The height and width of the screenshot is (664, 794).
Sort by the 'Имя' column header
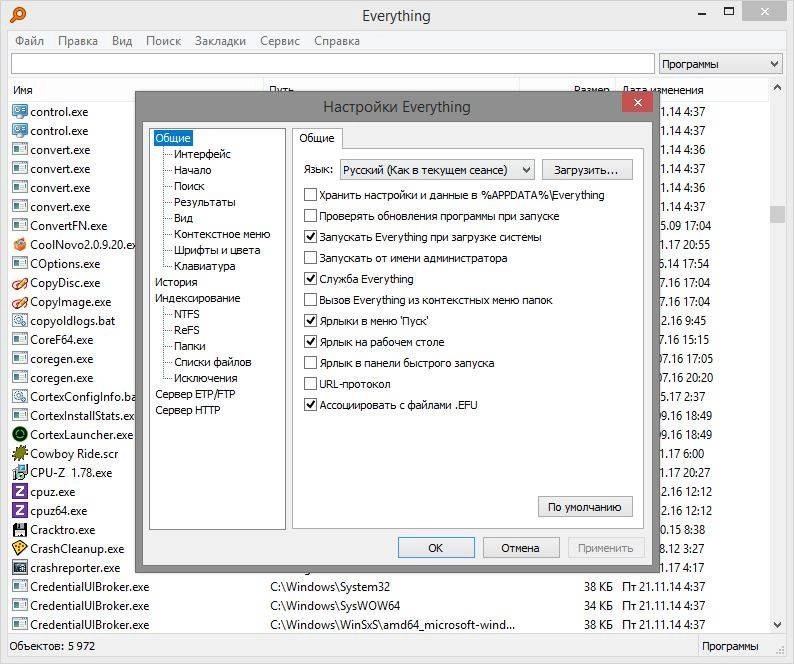point(23,90)
